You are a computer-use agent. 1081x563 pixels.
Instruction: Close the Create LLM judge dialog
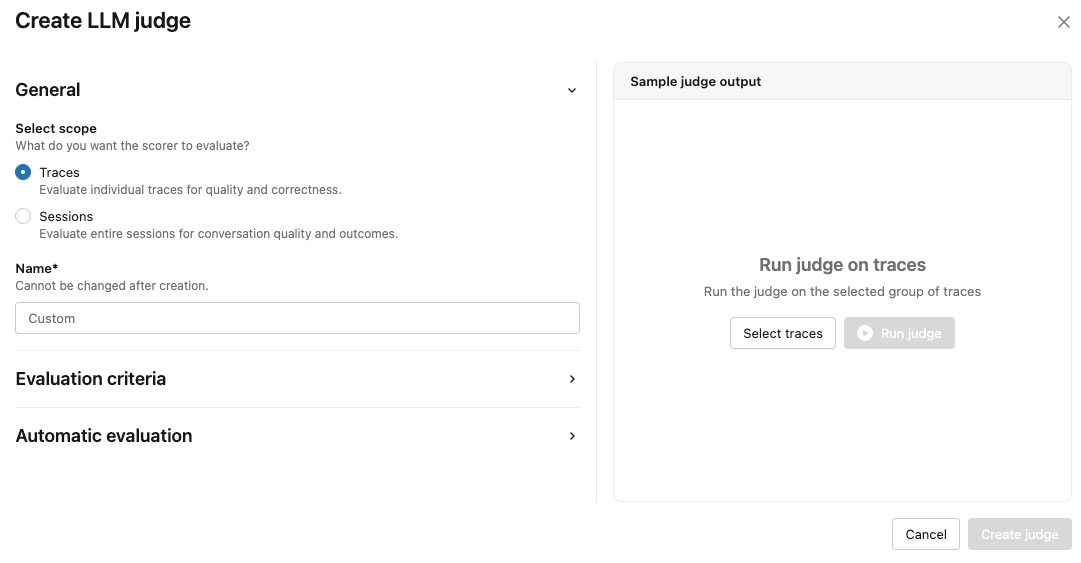pyautogui.click(x=1063, y=22)
